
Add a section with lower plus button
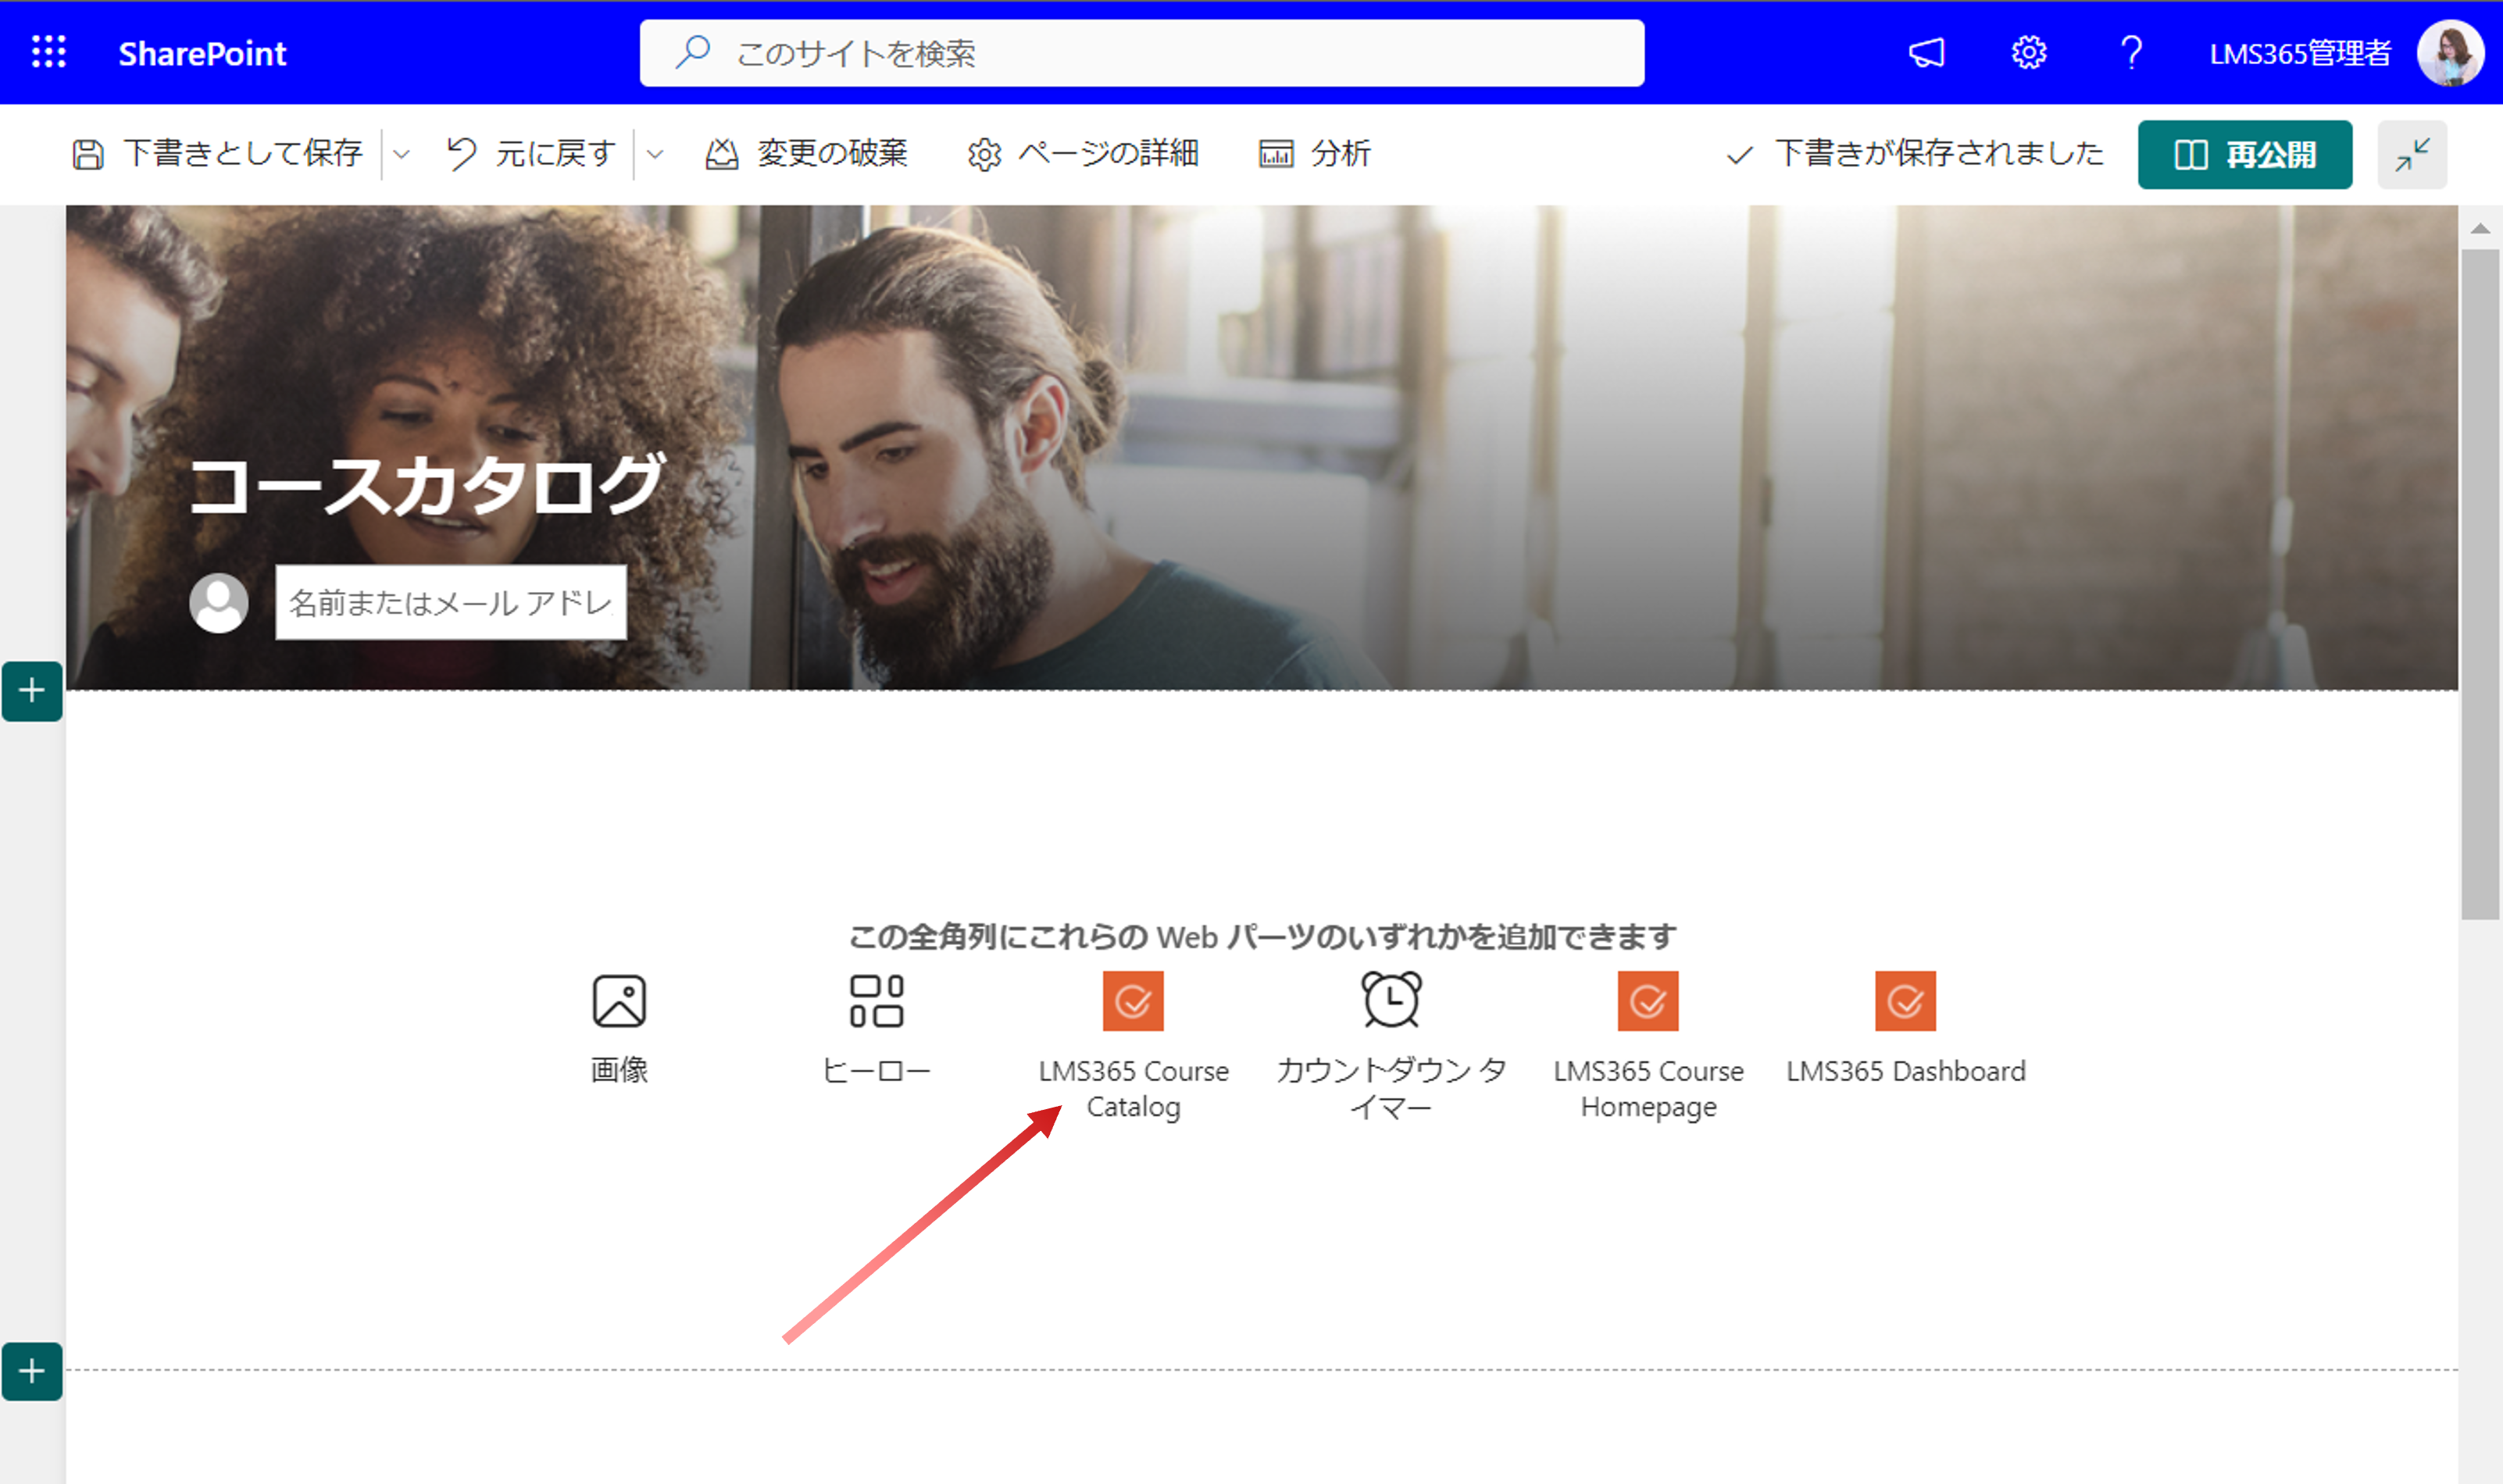(x=32, y=1371)
